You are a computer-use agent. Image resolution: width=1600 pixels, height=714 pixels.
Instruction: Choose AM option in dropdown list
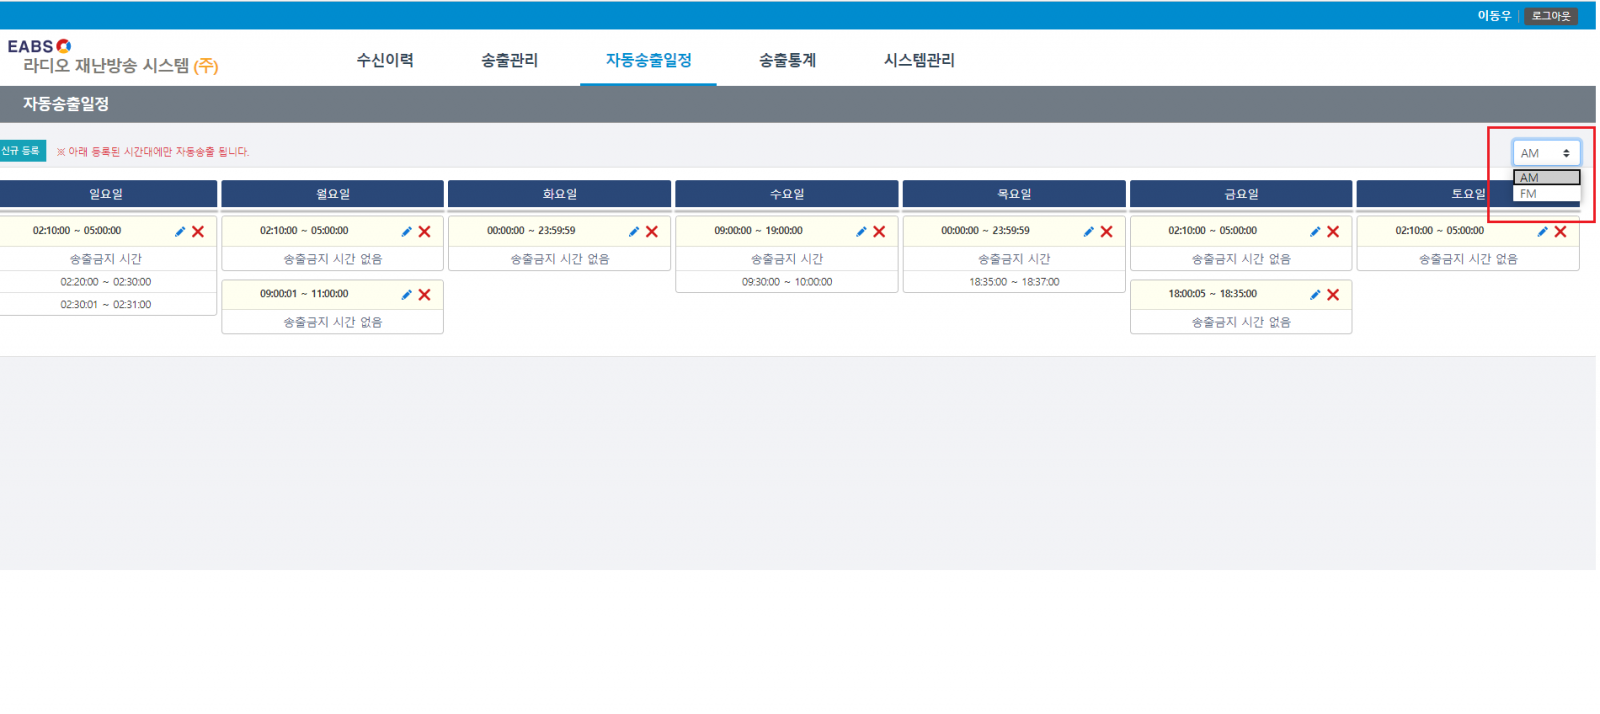coord(1545,178)
